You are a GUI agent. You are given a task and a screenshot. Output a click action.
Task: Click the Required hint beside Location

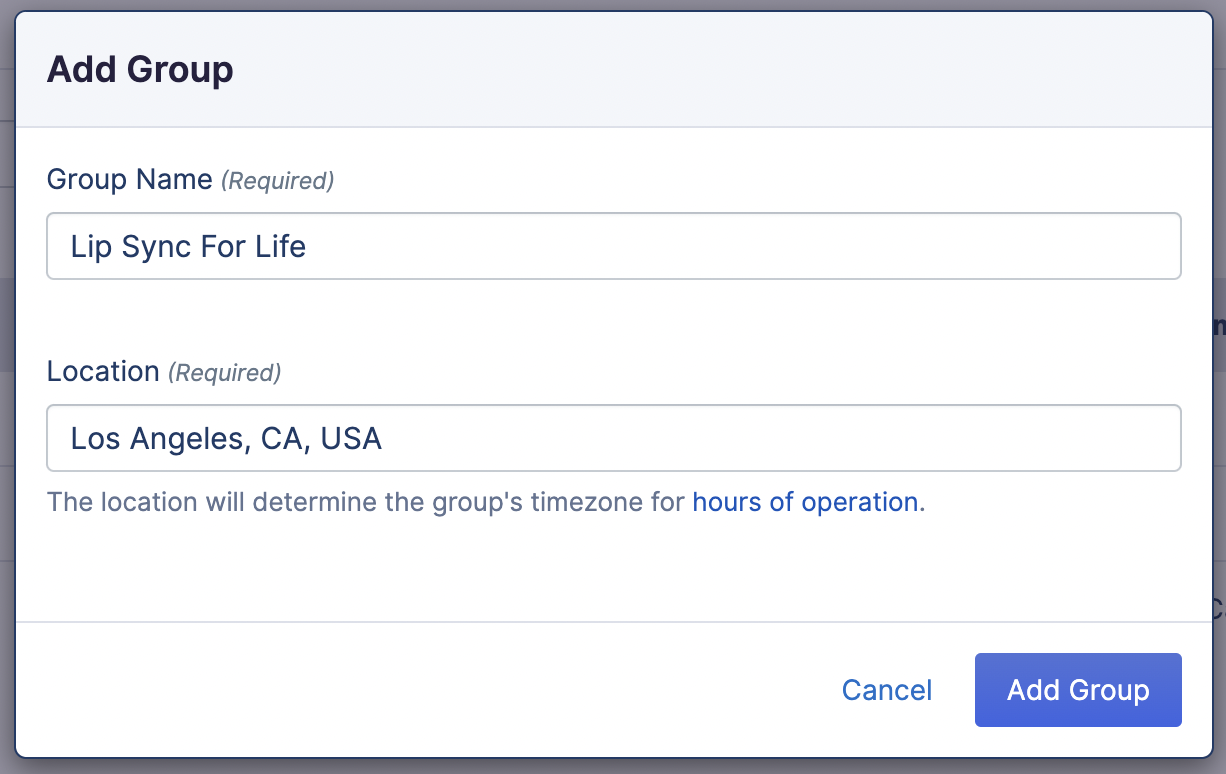(224, 373)
